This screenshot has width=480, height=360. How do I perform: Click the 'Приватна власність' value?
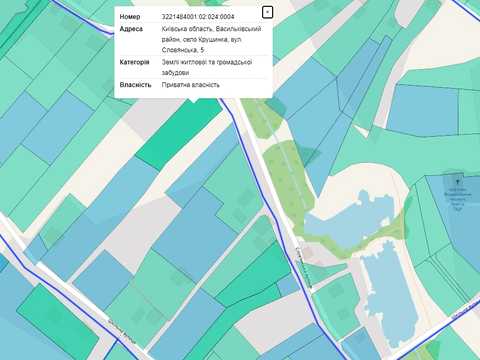point(191,85)
